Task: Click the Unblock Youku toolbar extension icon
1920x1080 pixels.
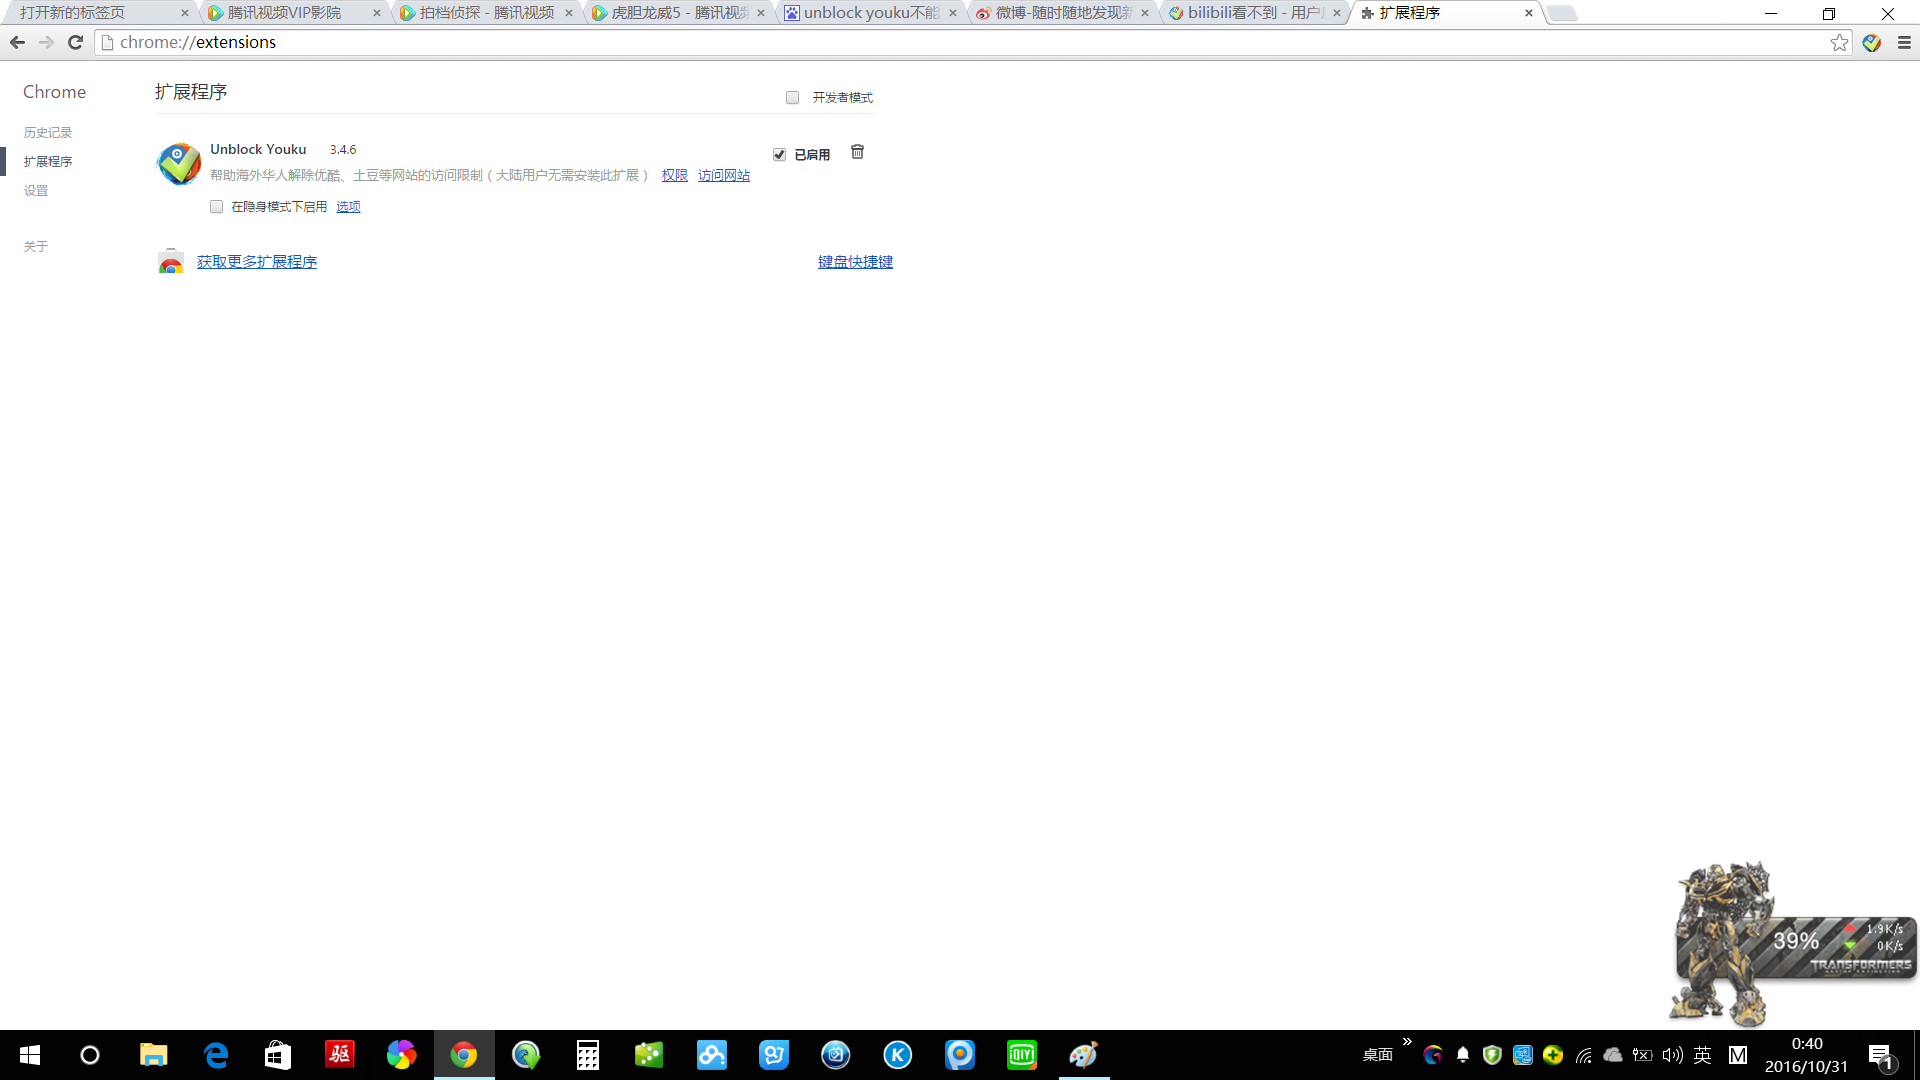Action: pyautogui.click(x=1871, y=42)
